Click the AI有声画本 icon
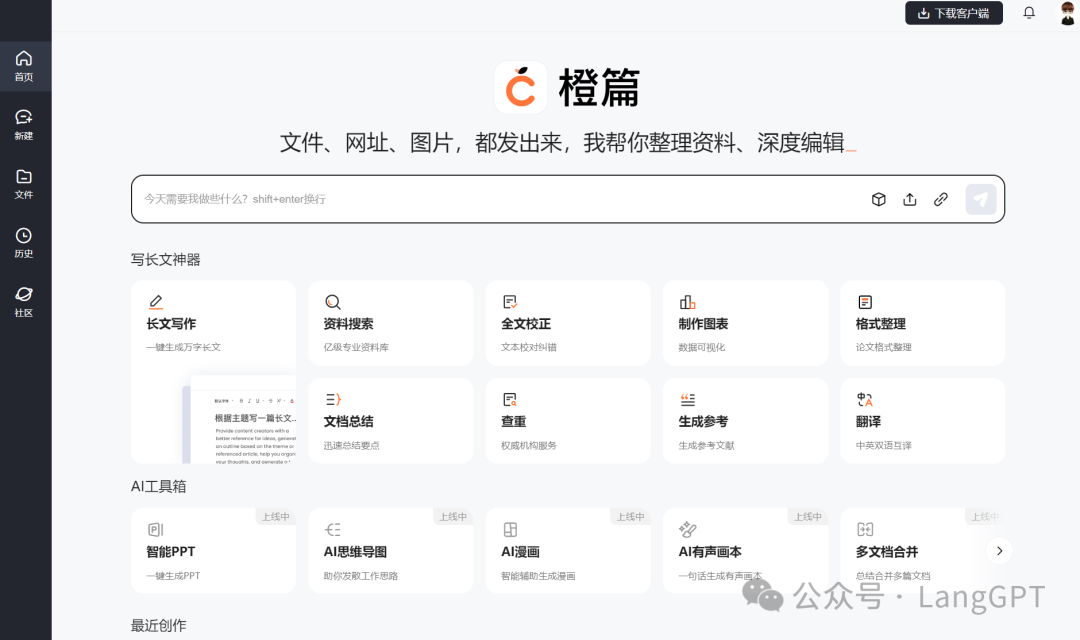The image size is (1080, 640). [x=687, y=530]
